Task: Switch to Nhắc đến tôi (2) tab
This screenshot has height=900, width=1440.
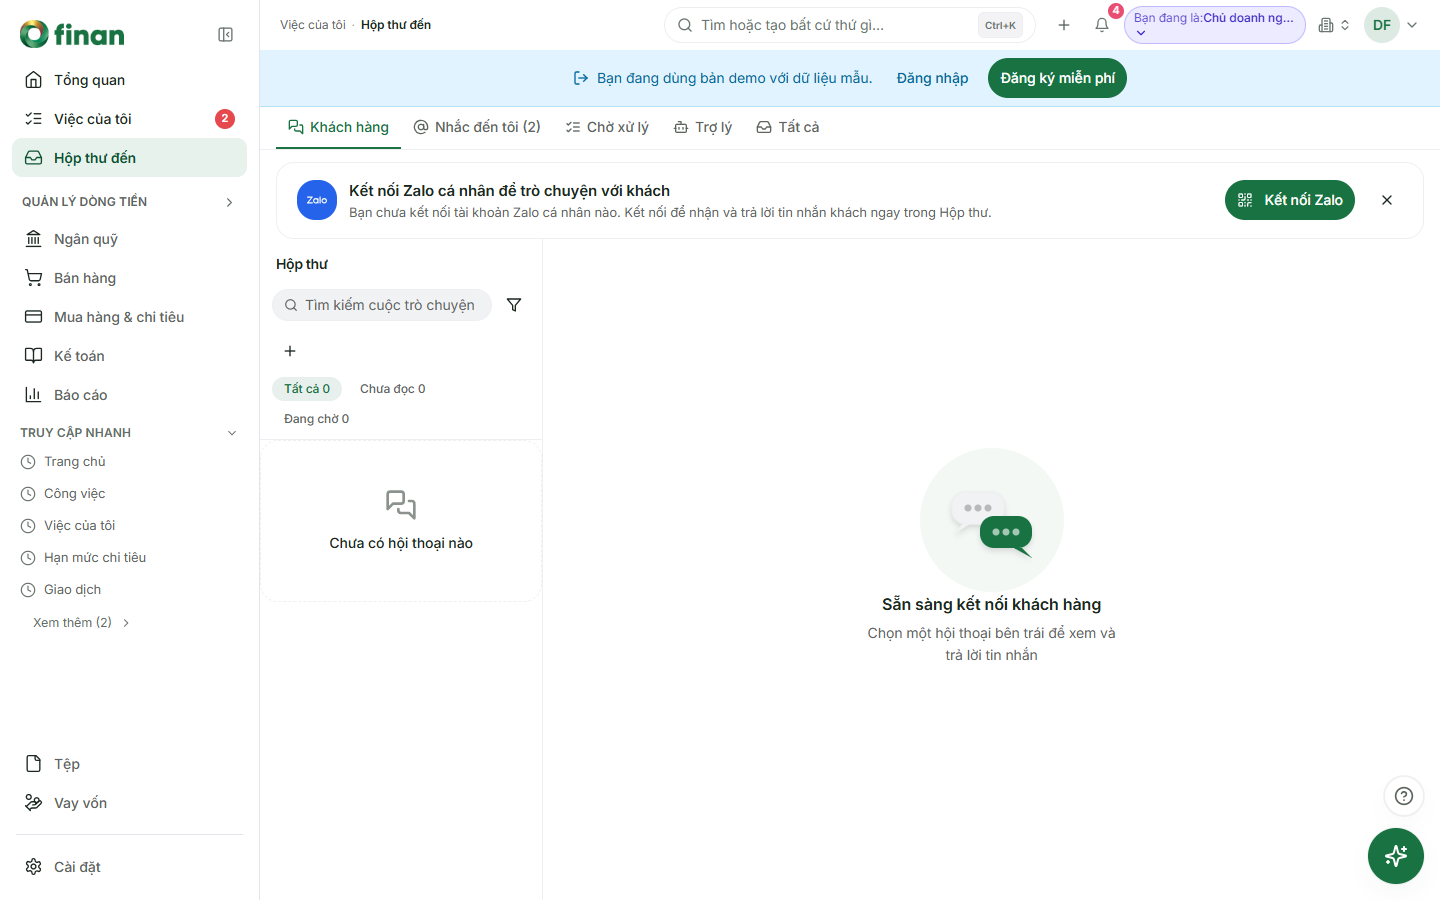Action: (x=477, y=127)
